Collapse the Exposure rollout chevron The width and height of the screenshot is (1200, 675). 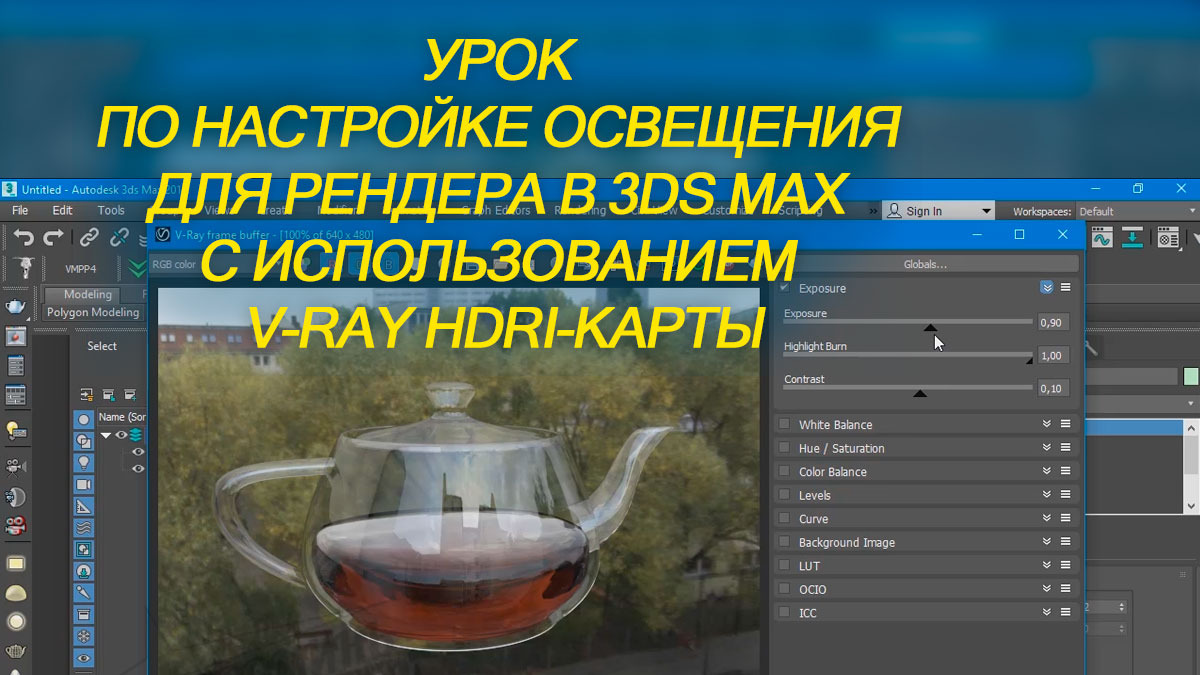tap(1047, 287)
